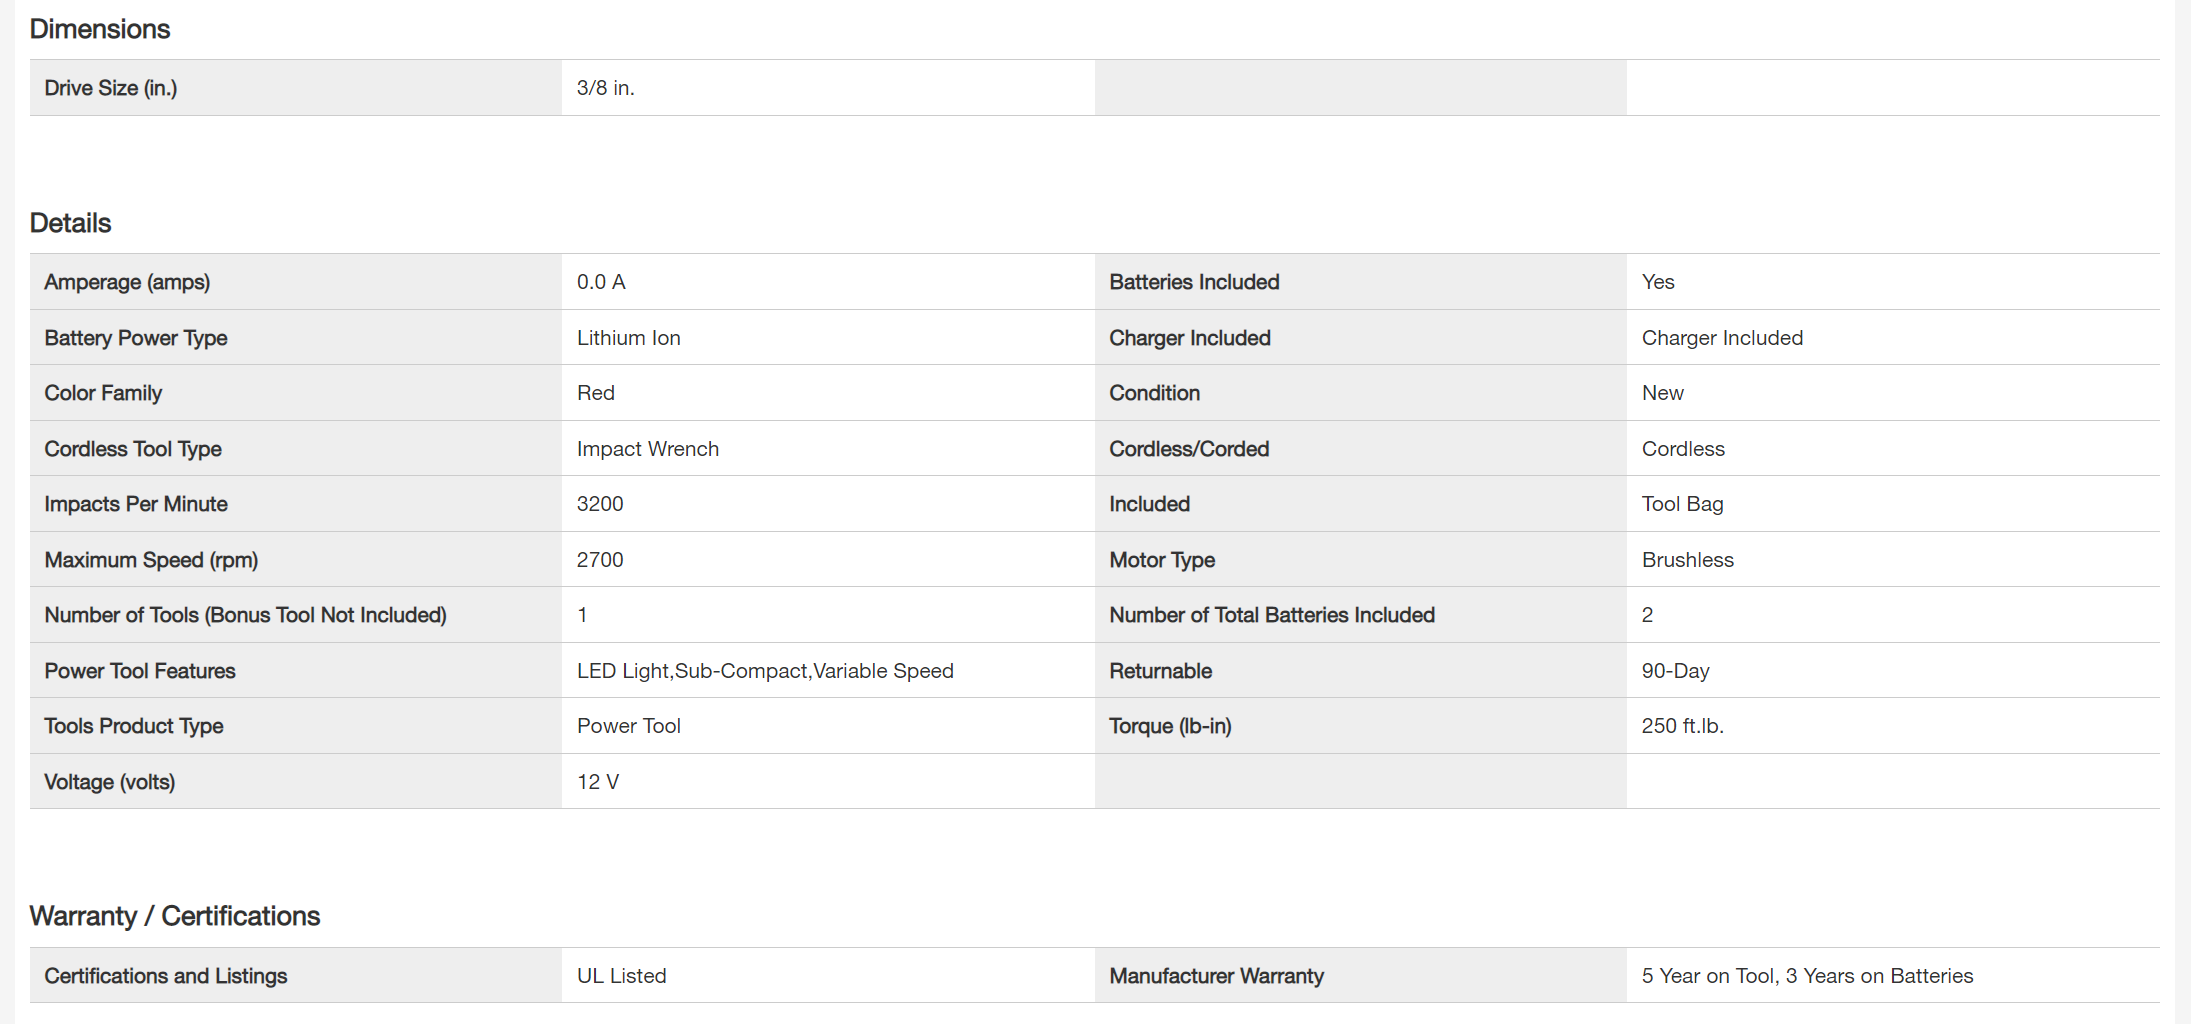Click the Details section heading
2191x1024 pixels.
tap(70, 223)
